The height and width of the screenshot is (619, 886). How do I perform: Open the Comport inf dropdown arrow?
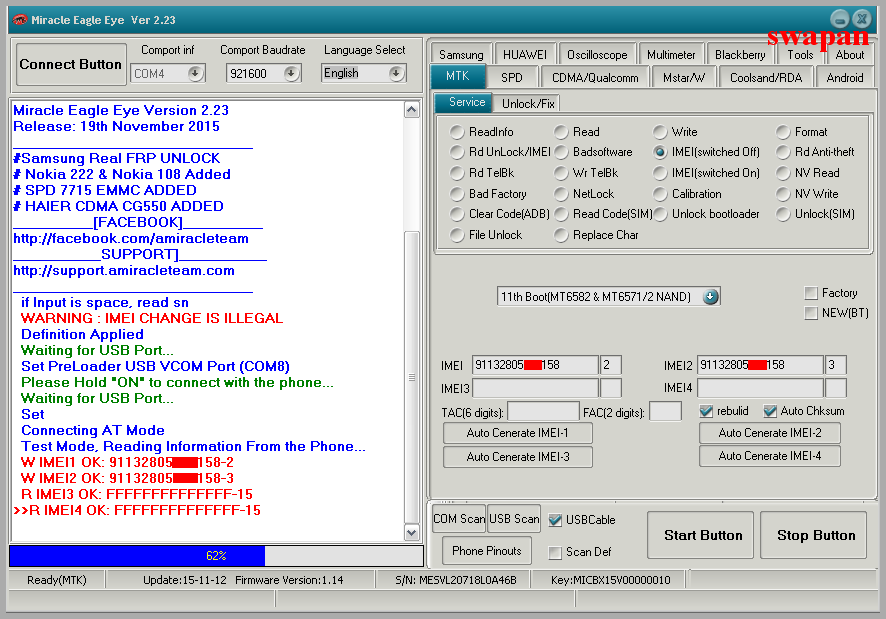pos(196,73)
